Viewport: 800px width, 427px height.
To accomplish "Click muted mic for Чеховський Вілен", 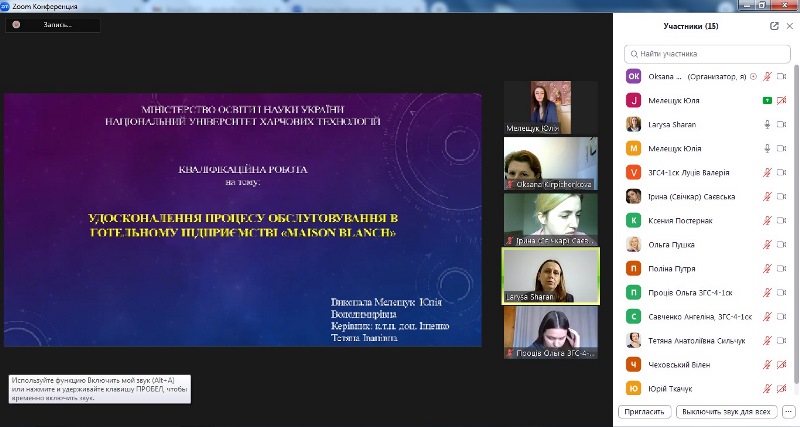I will pyautogui.click(x=767, y=364).
